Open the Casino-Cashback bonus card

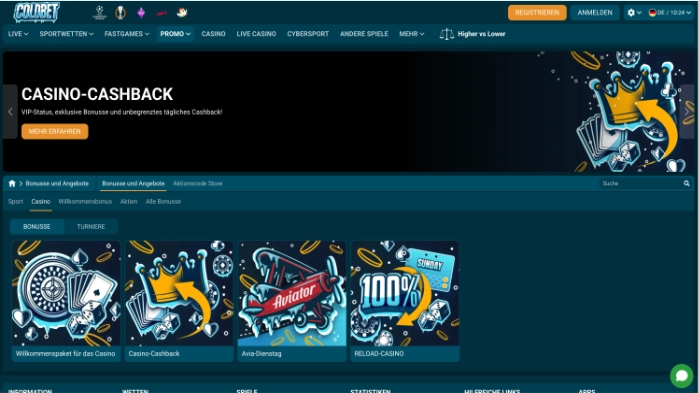coord(179,301)
